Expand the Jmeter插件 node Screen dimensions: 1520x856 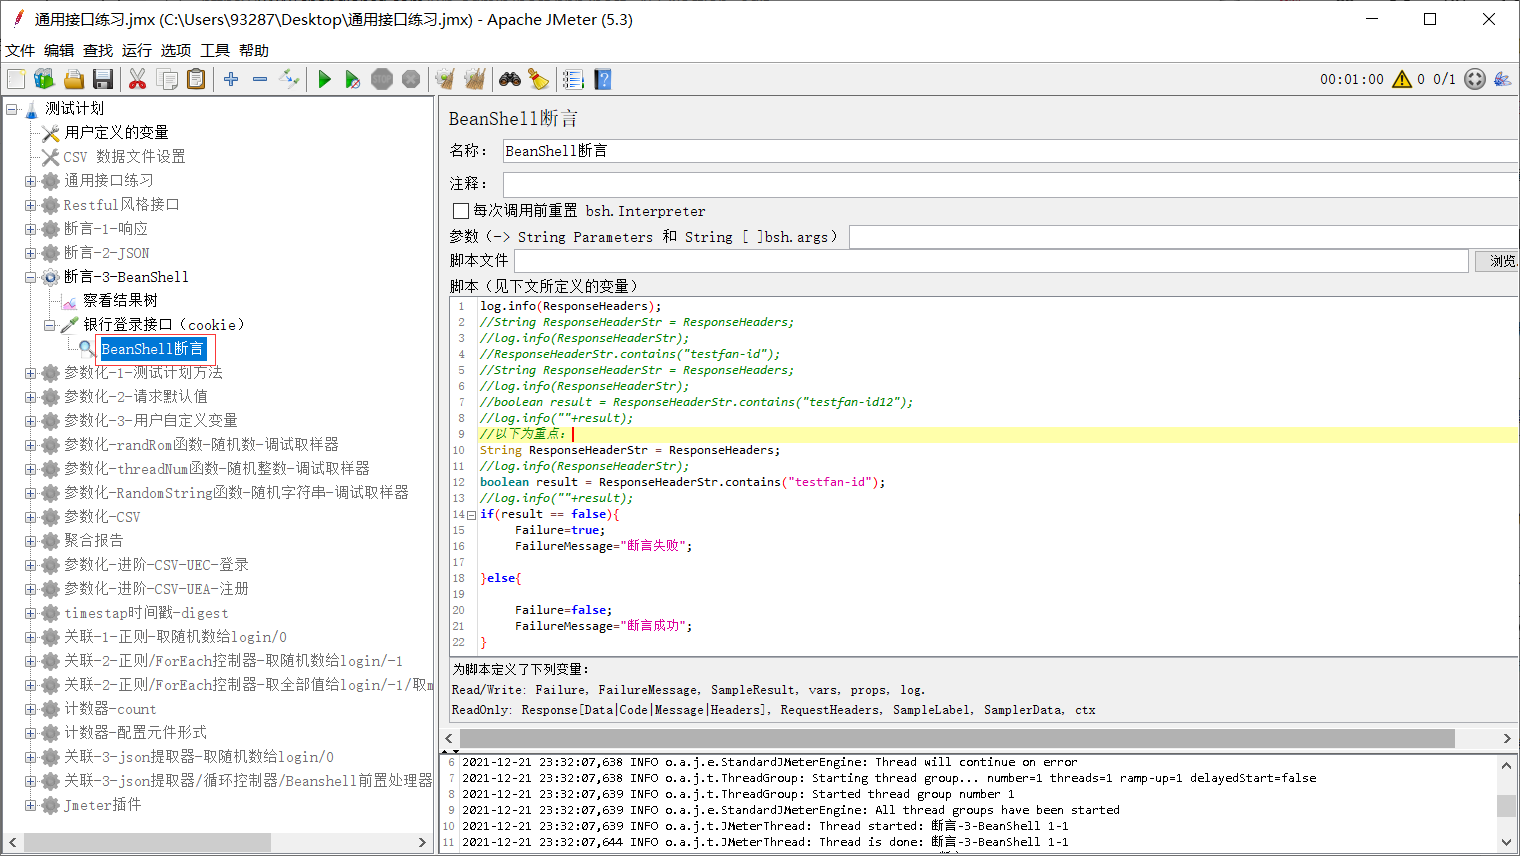tap(30, 805)
